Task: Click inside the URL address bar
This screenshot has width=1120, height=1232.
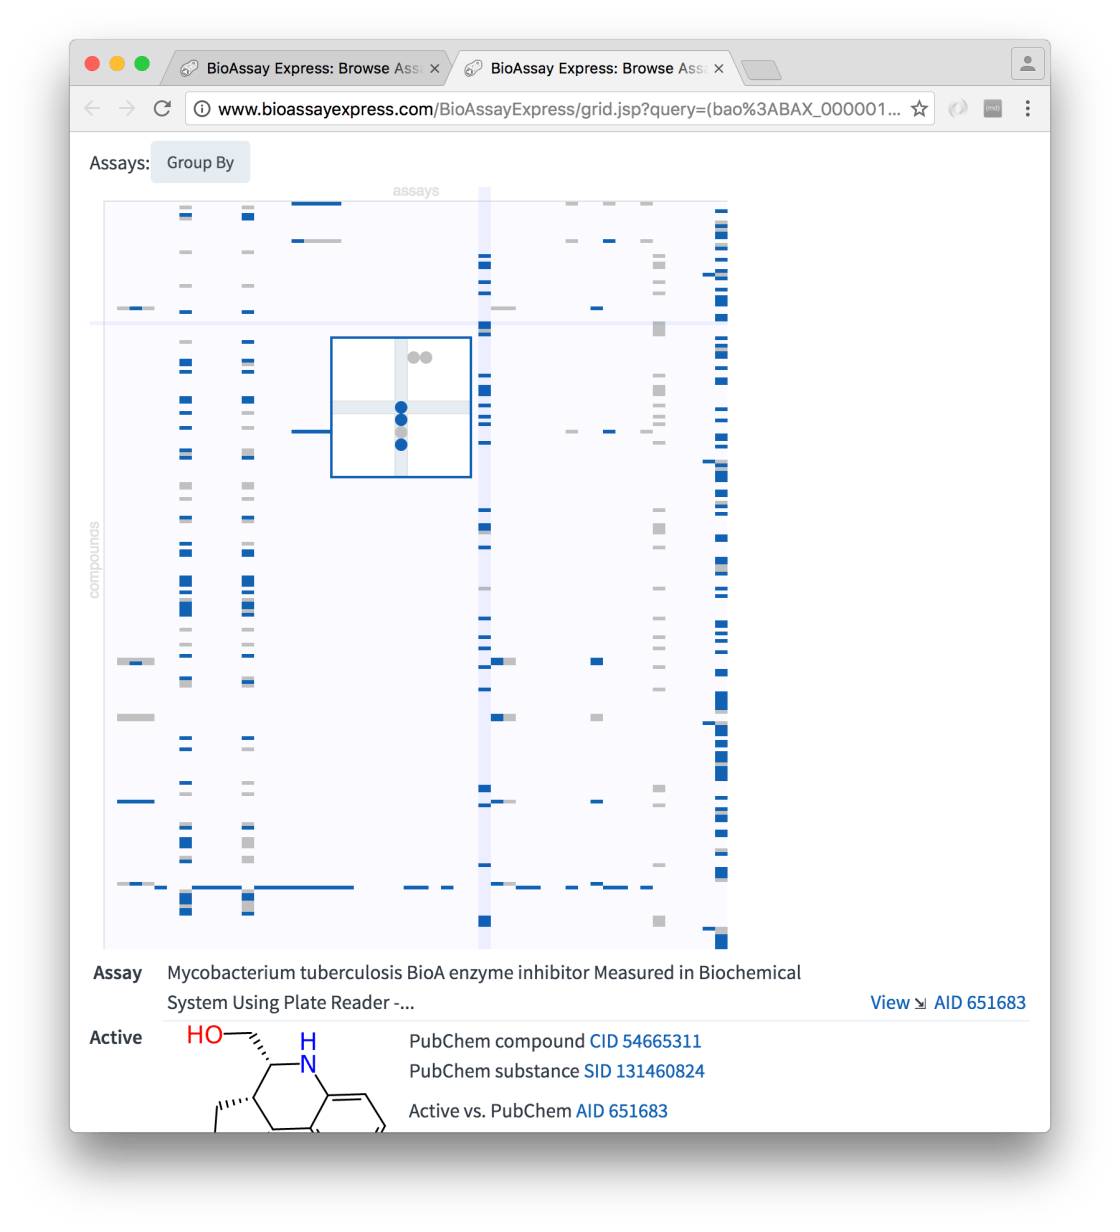Action: coord(560,109)
